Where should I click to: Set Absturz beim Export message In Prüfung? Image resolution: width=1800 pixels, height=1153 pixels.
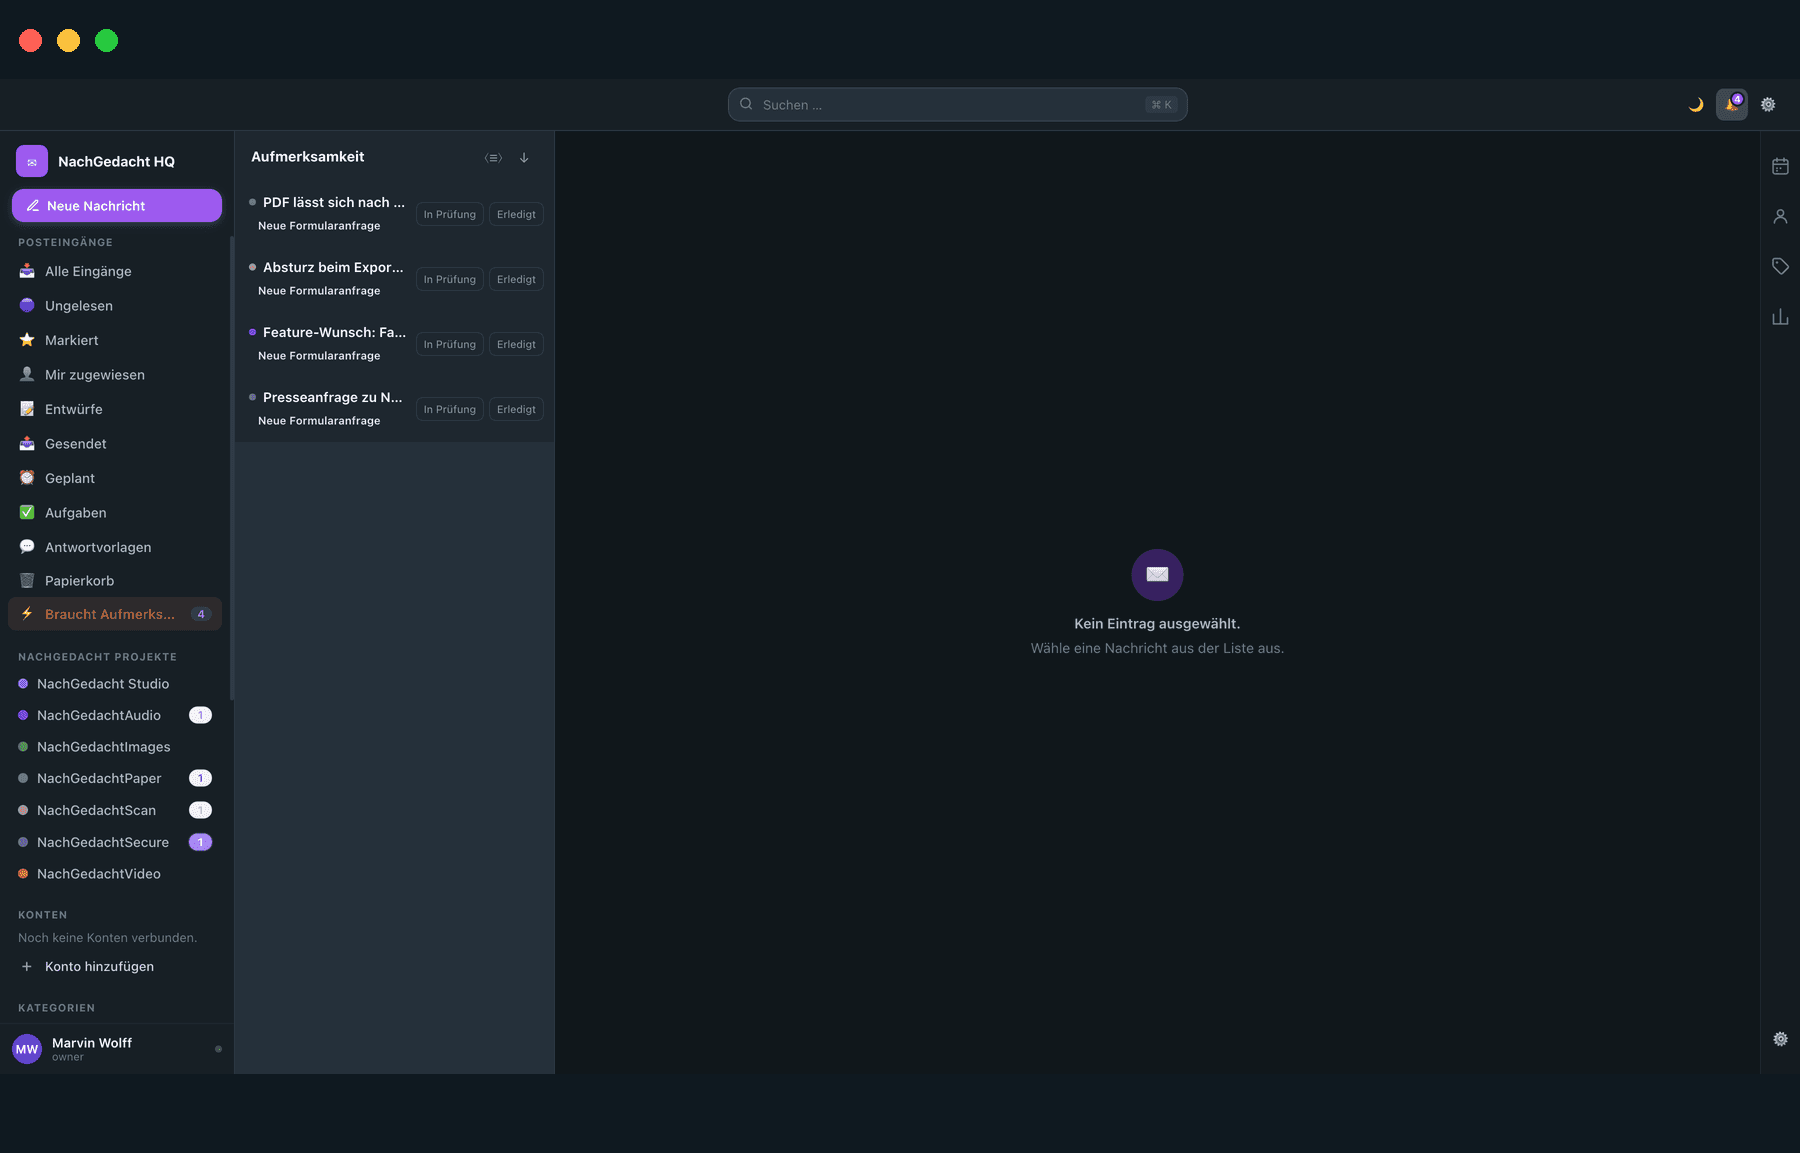pyautogui.click(x=450, y=279)
